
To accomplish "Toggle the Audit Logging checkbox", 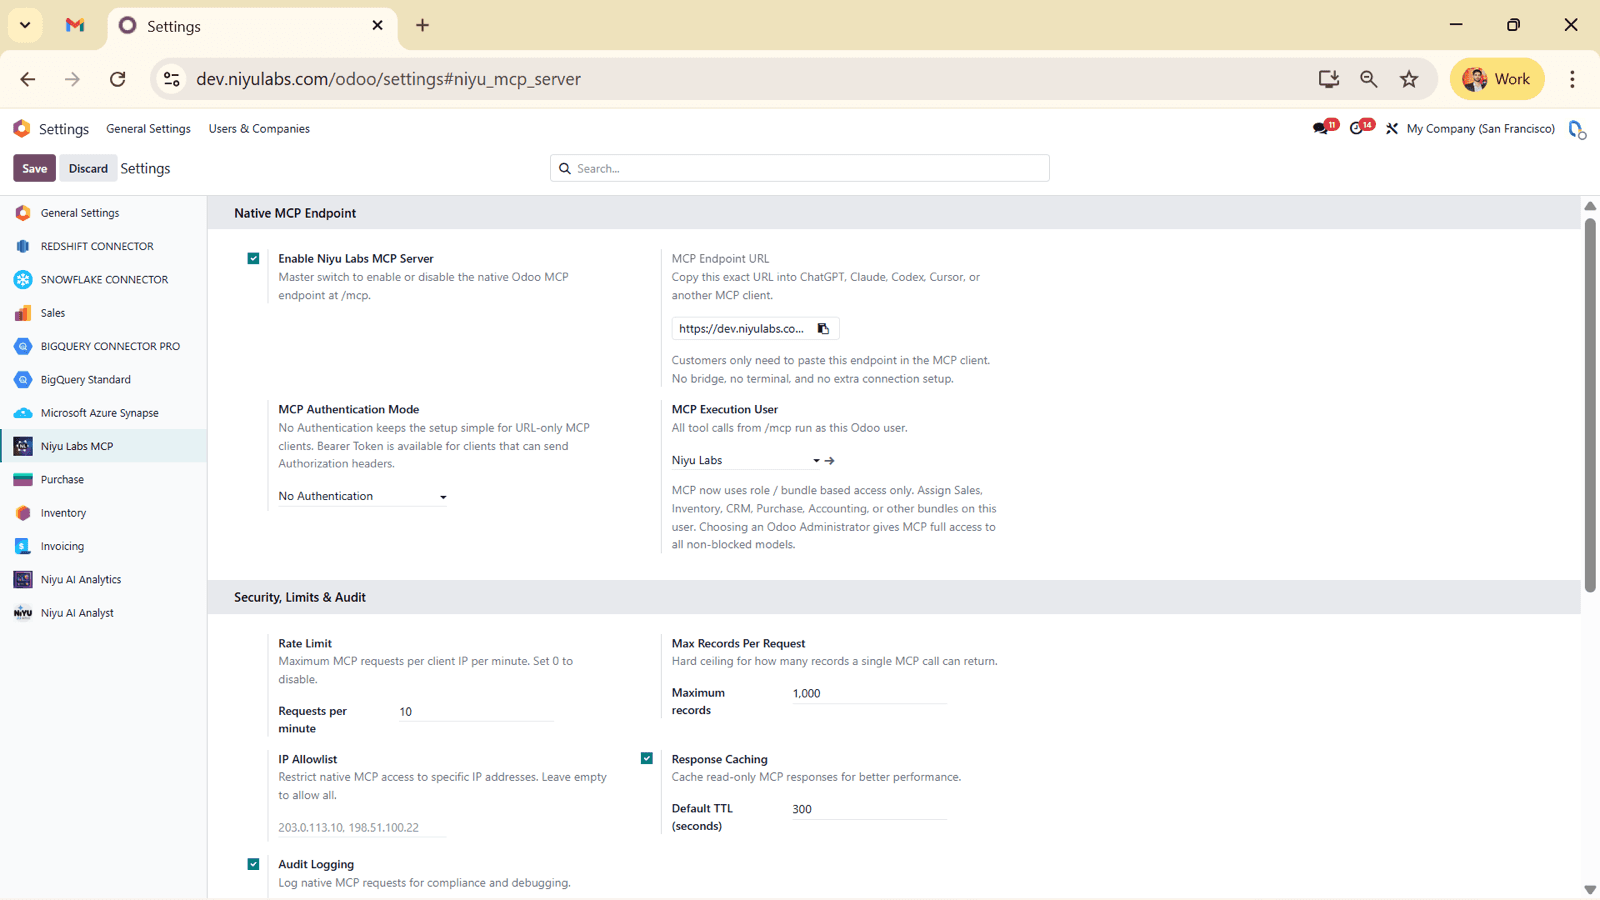I will tap(254, 864).
